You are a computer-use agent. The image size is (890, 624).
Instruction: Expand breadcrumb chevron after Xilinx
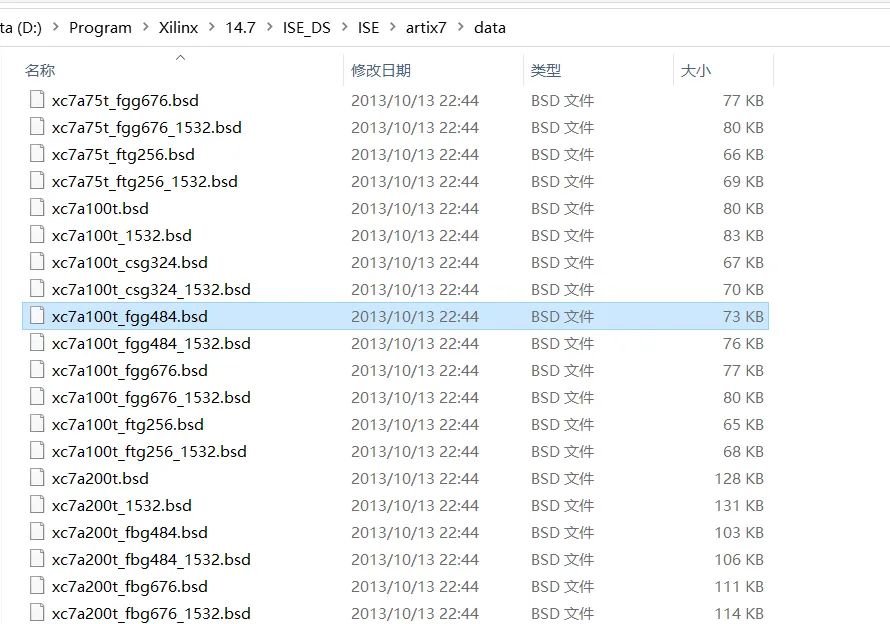pos(212,27)
